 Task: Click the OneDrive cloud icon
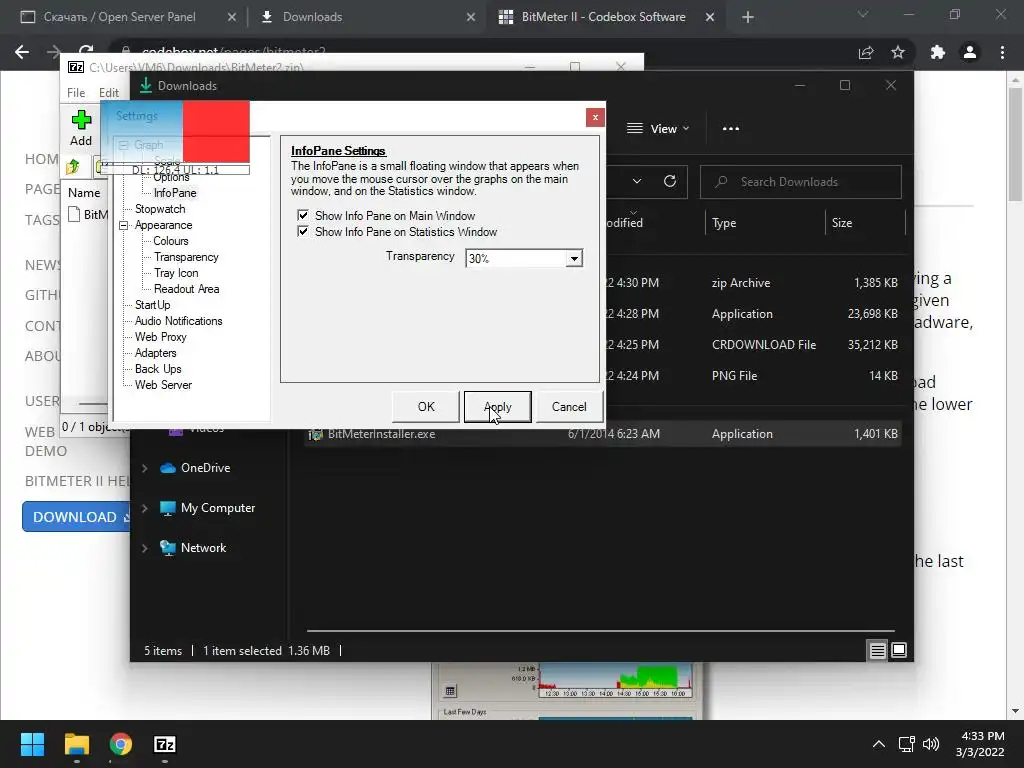(168, 468)
